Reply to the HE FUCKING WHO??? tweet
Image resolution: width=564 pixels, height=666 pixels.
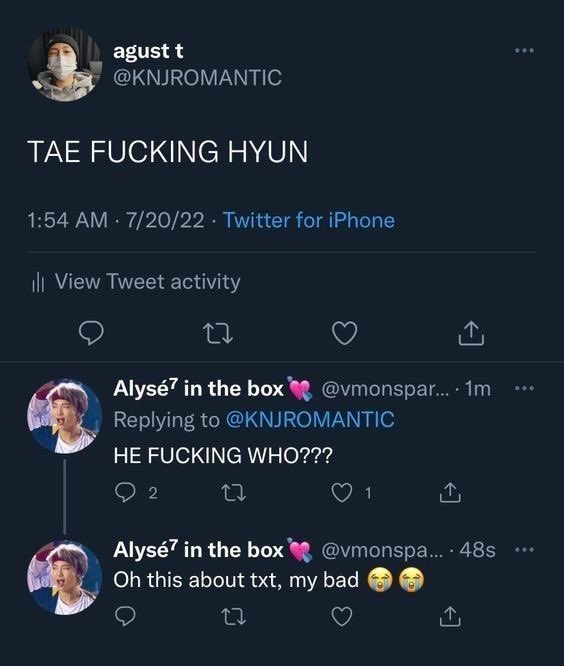coord(125,493)
